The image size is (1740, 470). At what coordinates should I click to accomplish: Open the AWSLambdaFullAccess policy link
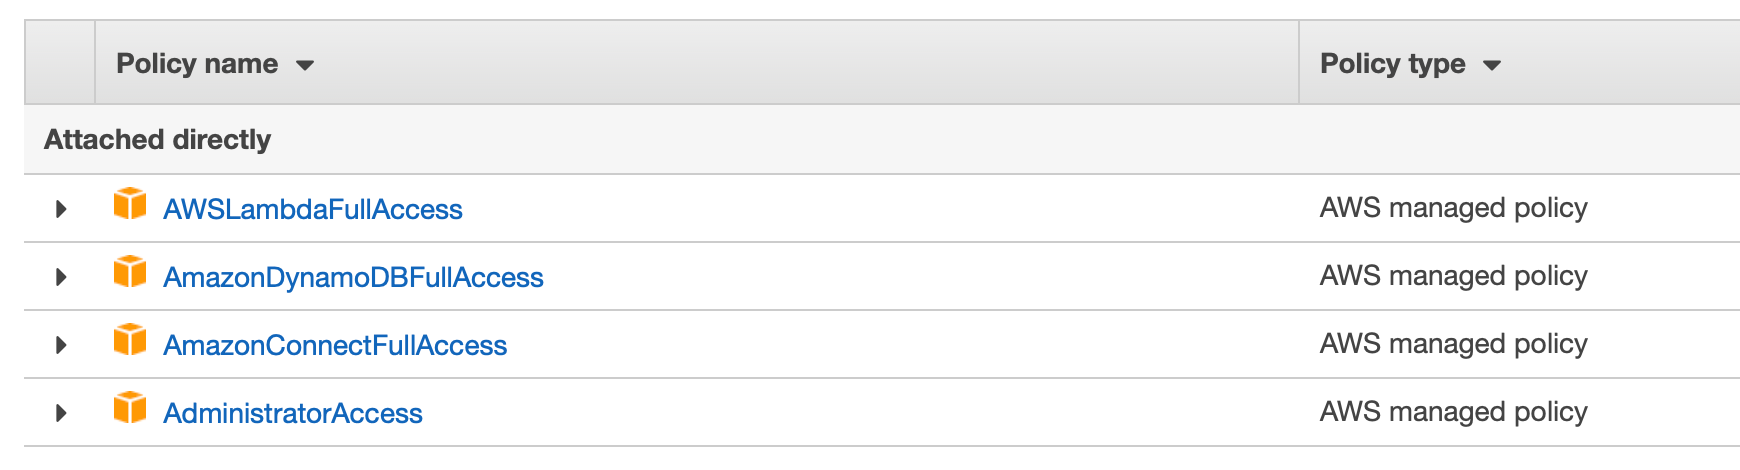[x=313, y=209]
